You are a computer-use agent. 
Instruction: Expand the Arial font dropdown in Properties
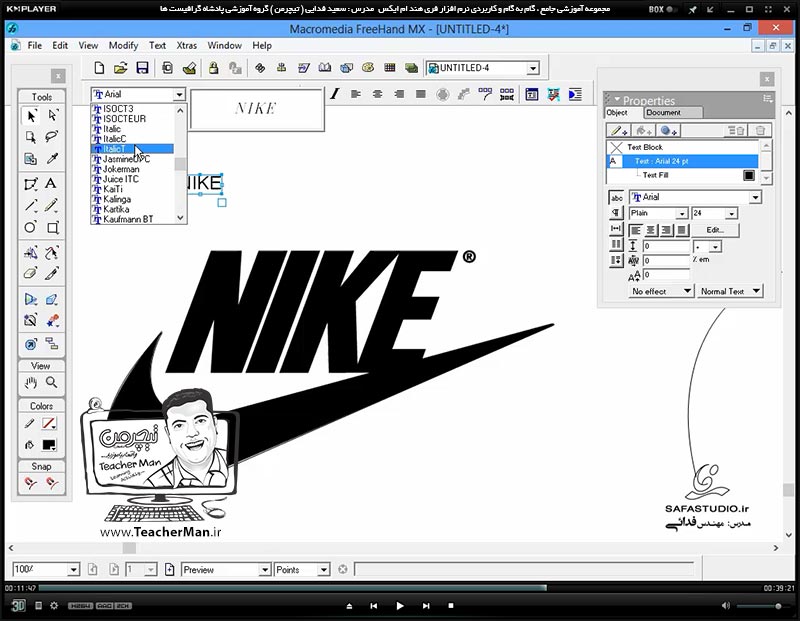point(755,197)
